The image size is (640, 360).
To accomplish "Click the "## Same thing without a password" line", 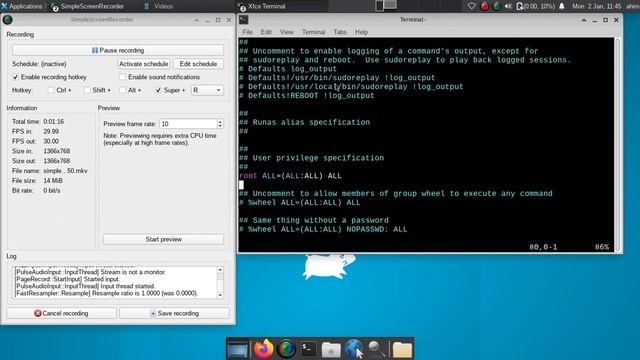I will 314,220.
